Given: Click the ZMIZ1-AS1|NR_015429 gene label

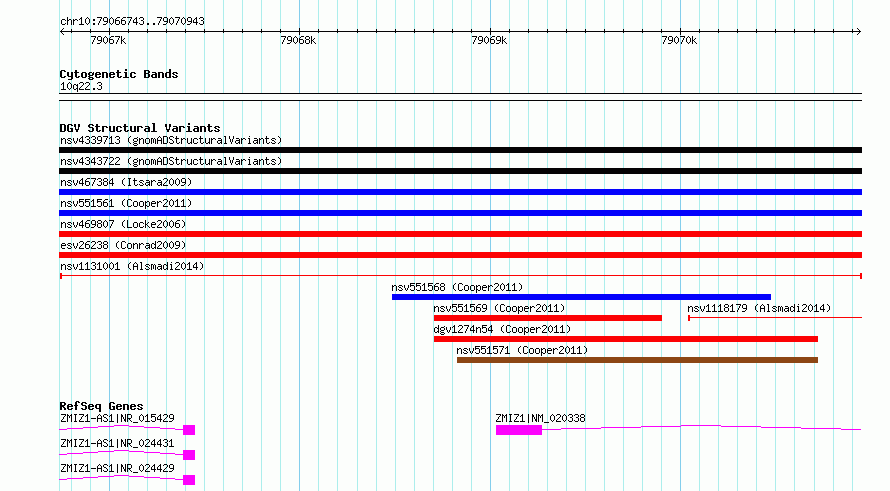Looking at the screenshot, I should pyautogui.click(x=117, y=418).
